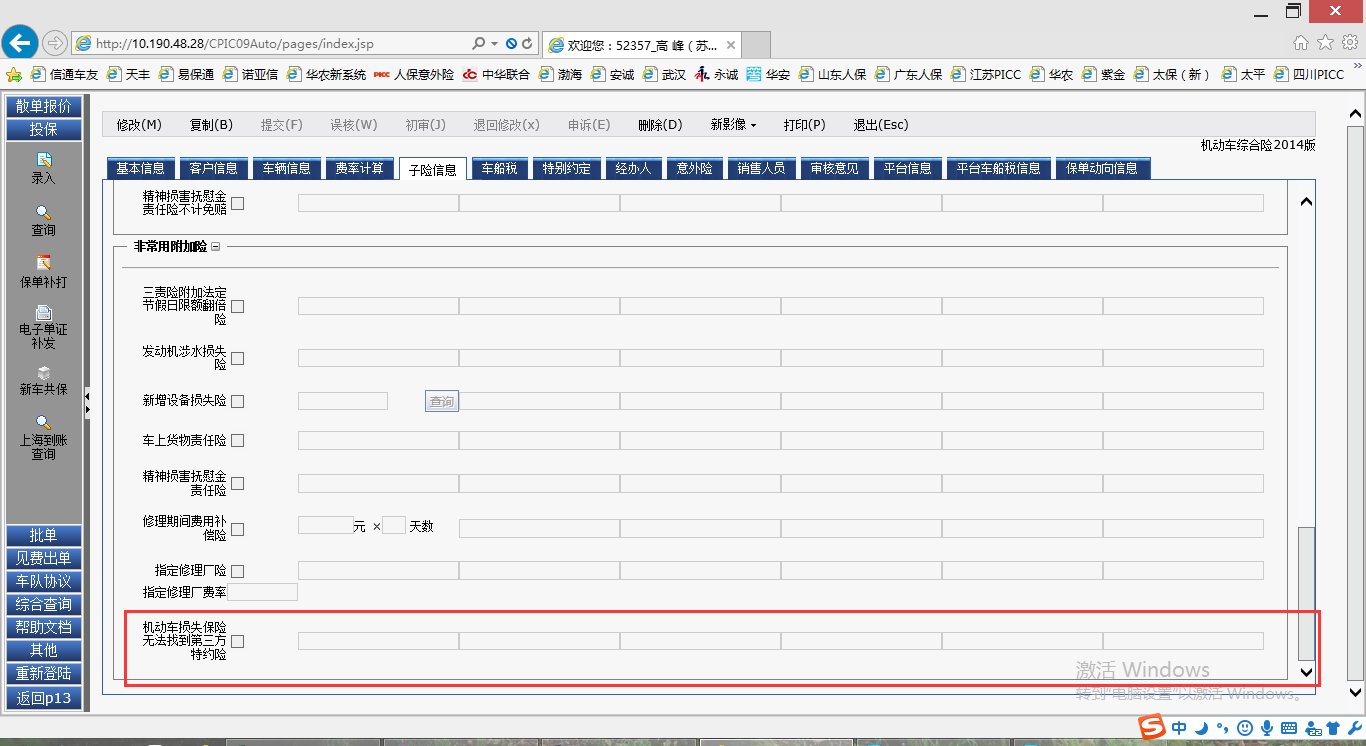Click the Sogou punctuation icon
Image resolution: width=1366 pixels, height=746 pixels.
point(1221,727)
